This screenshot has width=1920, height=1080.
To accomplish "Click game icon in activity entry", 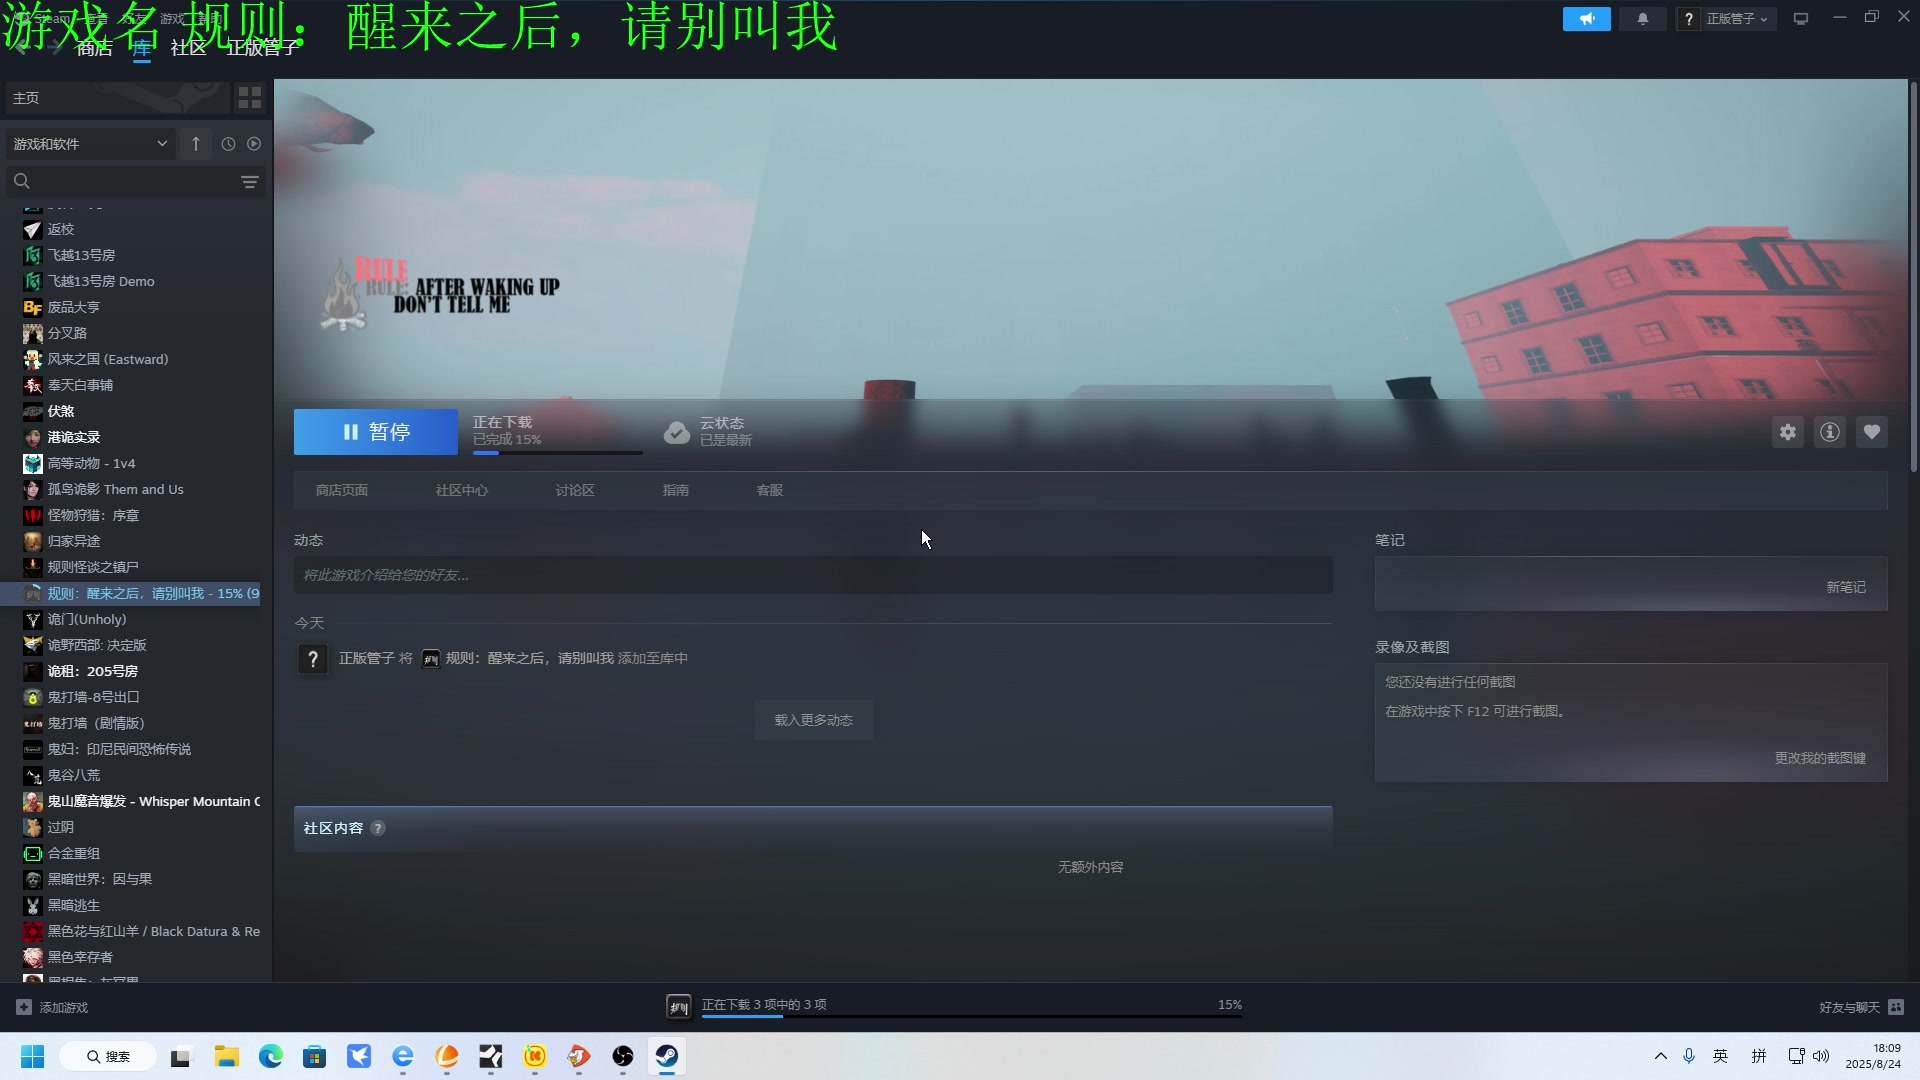I will coord(430,659).
